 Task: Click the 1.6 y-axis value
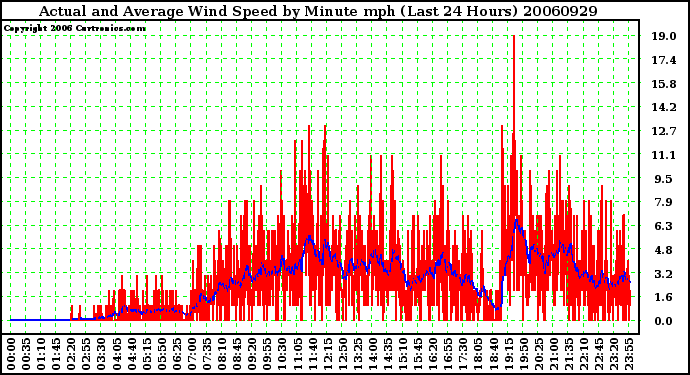click(x=664, y=297)
